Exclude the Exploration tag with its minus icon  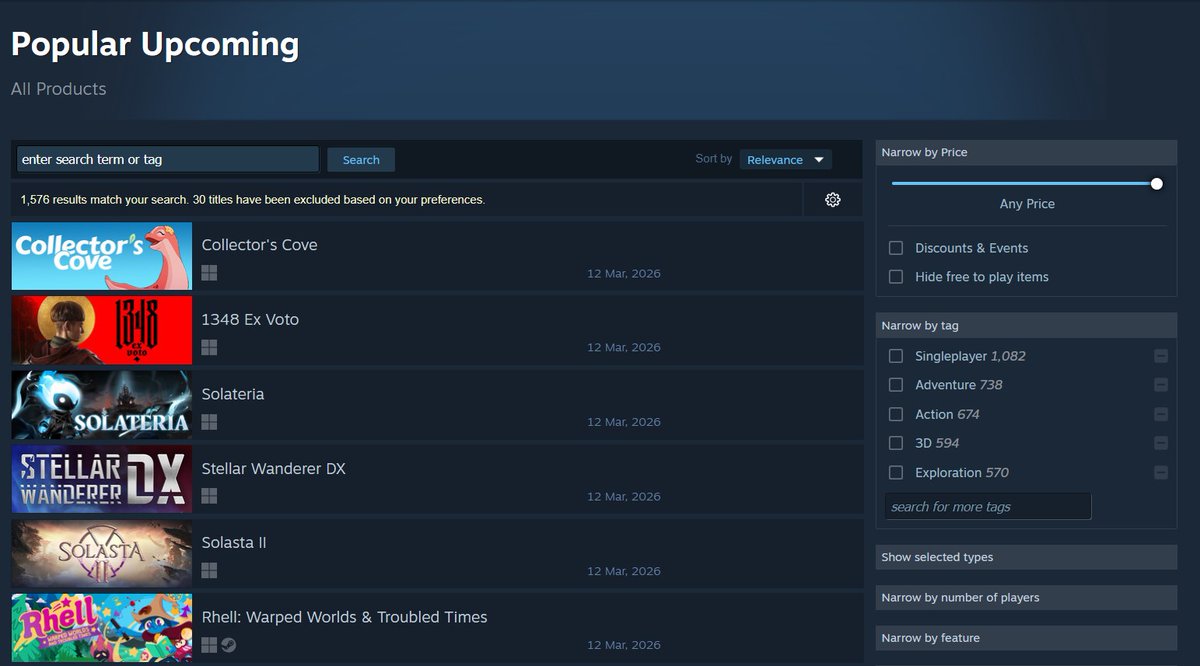point(1161,472)
